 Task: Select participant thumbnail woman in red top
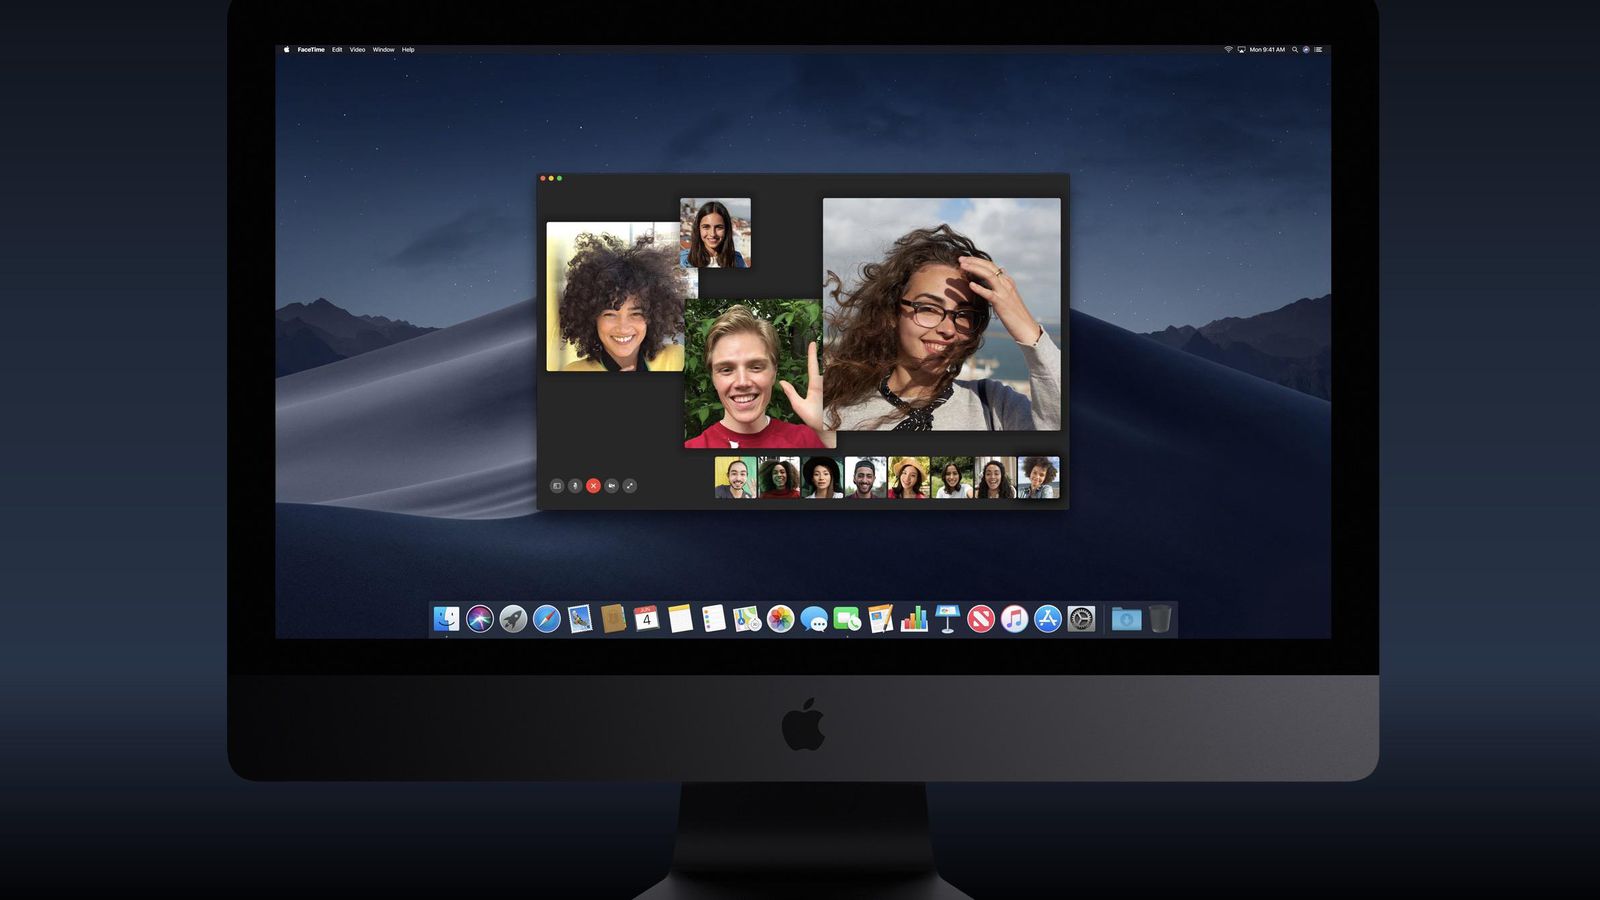[x=779, y=477]
